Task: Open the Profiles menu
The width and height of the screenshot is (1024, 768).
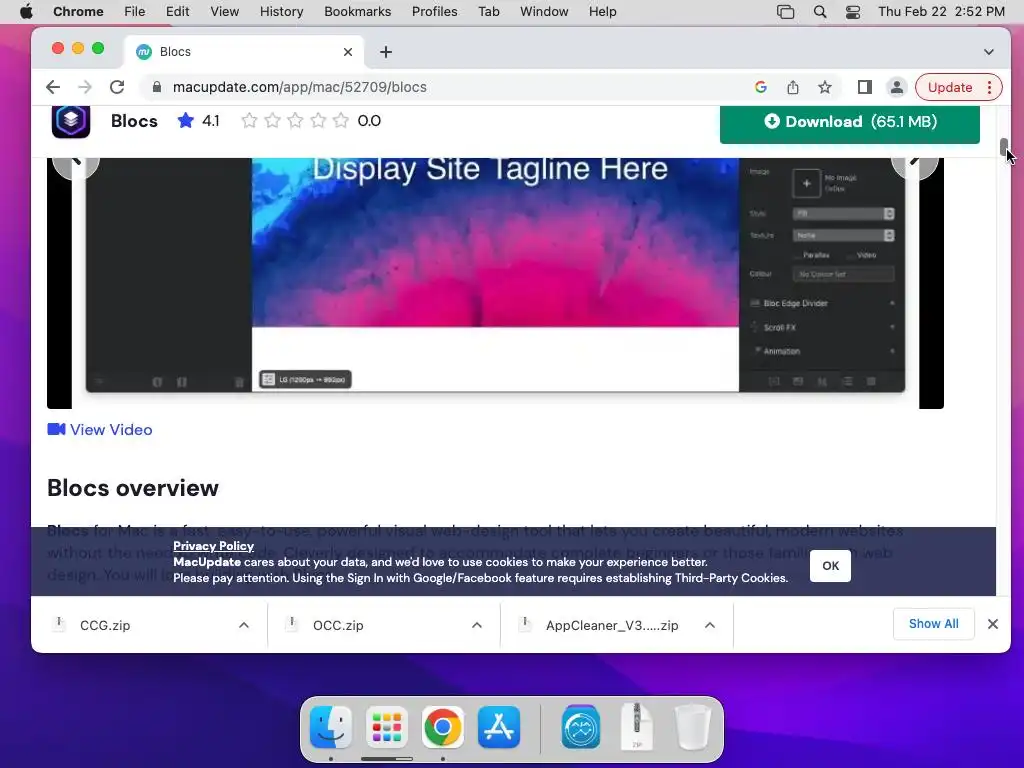Action: (434, 12)
